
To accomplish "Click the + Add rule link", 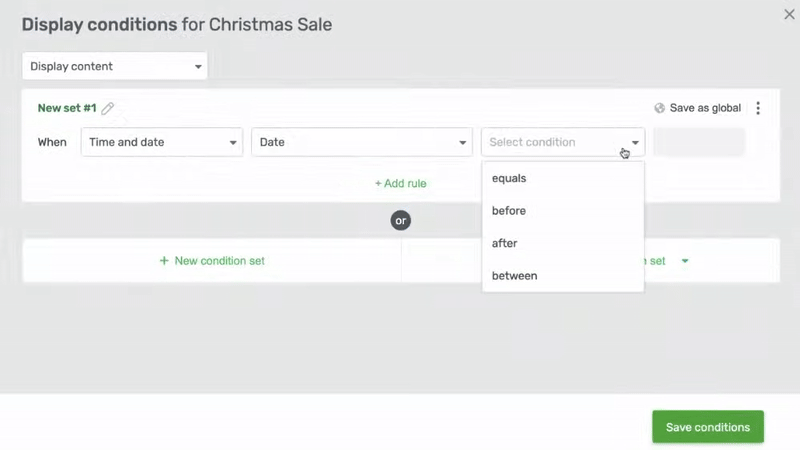I will 401,184.
